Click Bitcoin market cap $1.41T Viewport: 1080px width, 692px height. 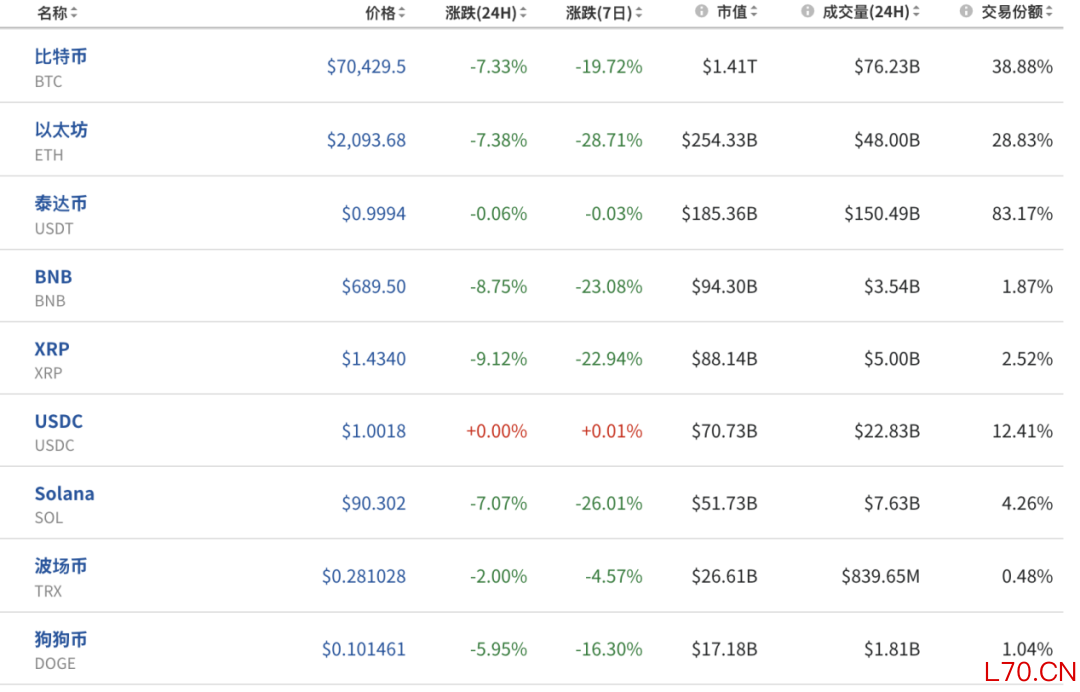click(x=729, y=67)
